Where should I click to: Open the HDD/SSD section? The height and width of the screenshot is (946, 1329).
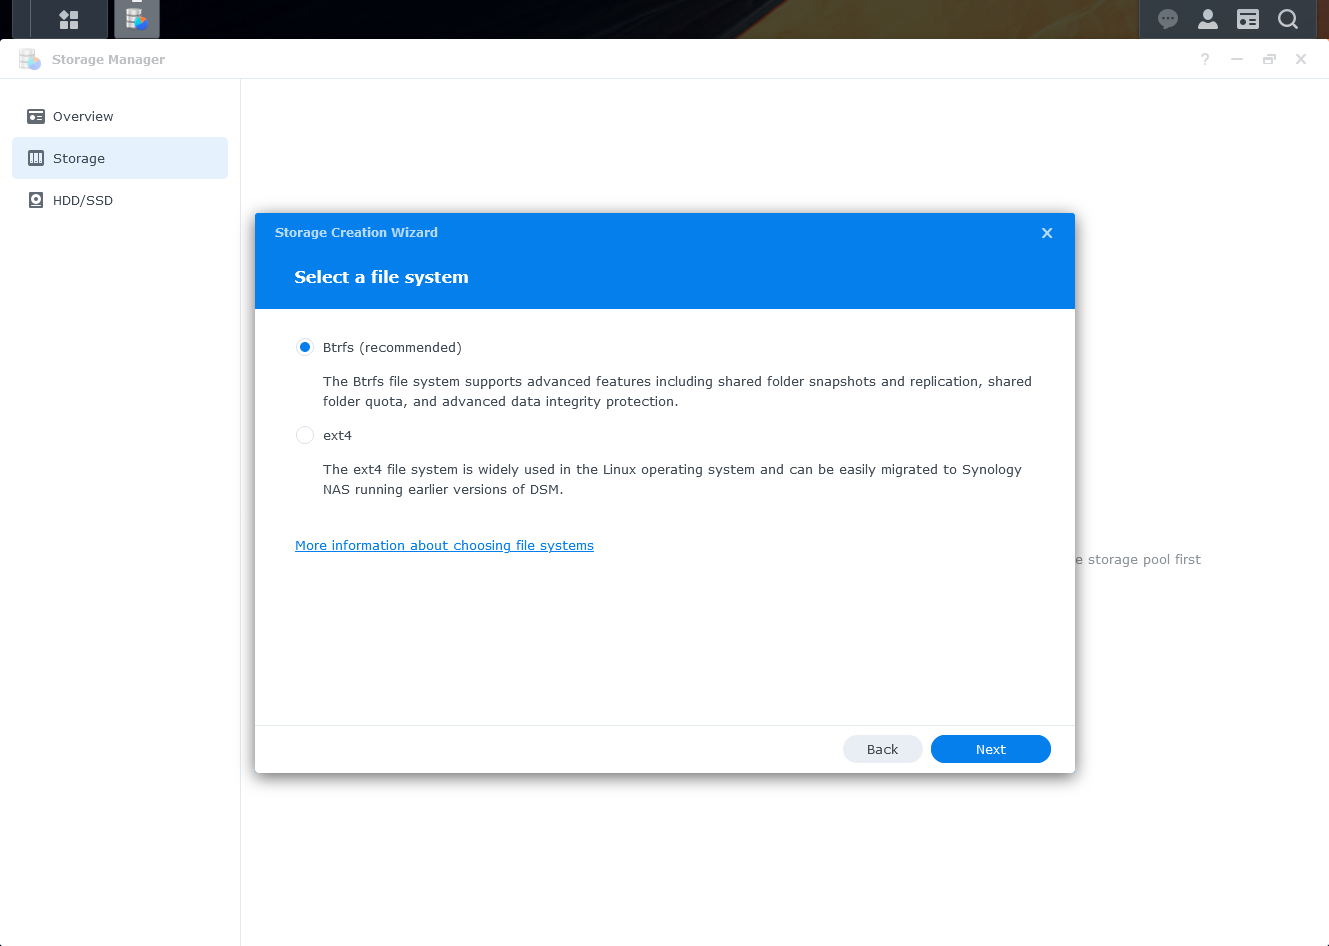point(83,200)
